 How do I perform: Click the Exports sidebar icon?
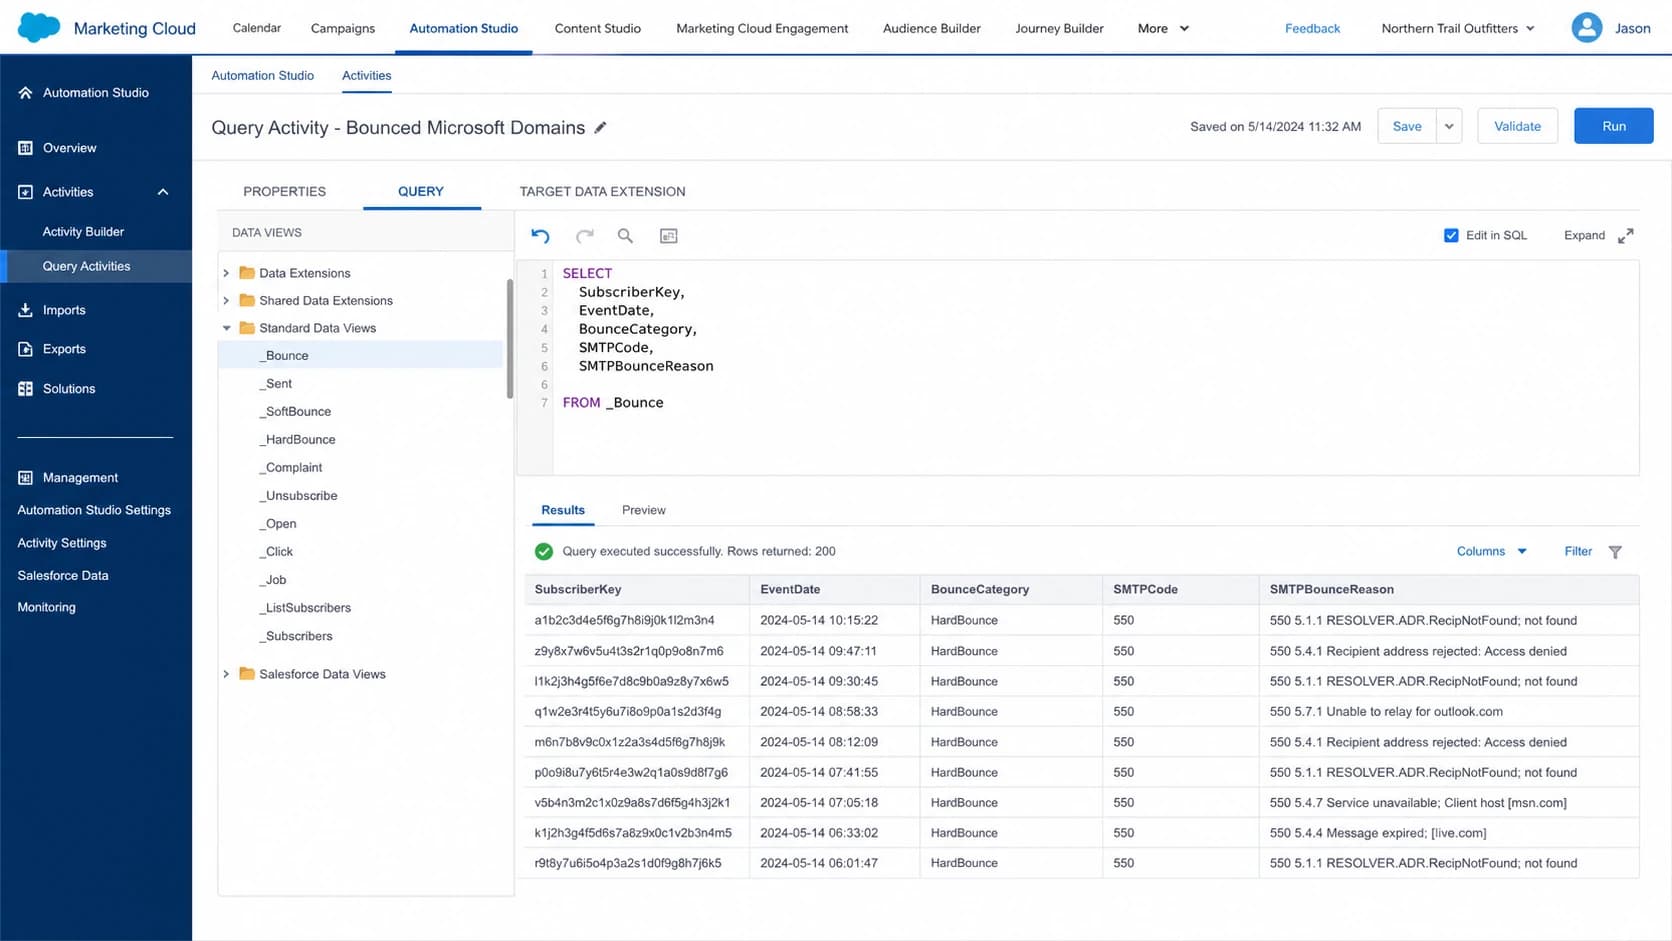pyautogui.click(x=25, y=349)
